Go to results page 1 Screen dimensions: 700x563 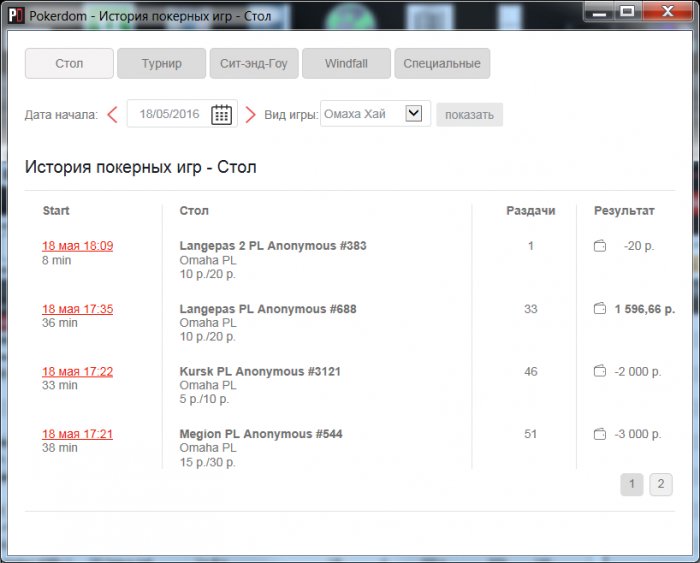click(632, 484)
